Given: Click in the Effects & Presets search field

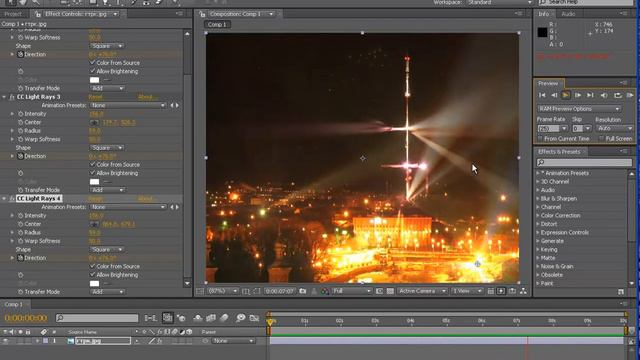Looking at the screenshot, I should coord(584,162).
